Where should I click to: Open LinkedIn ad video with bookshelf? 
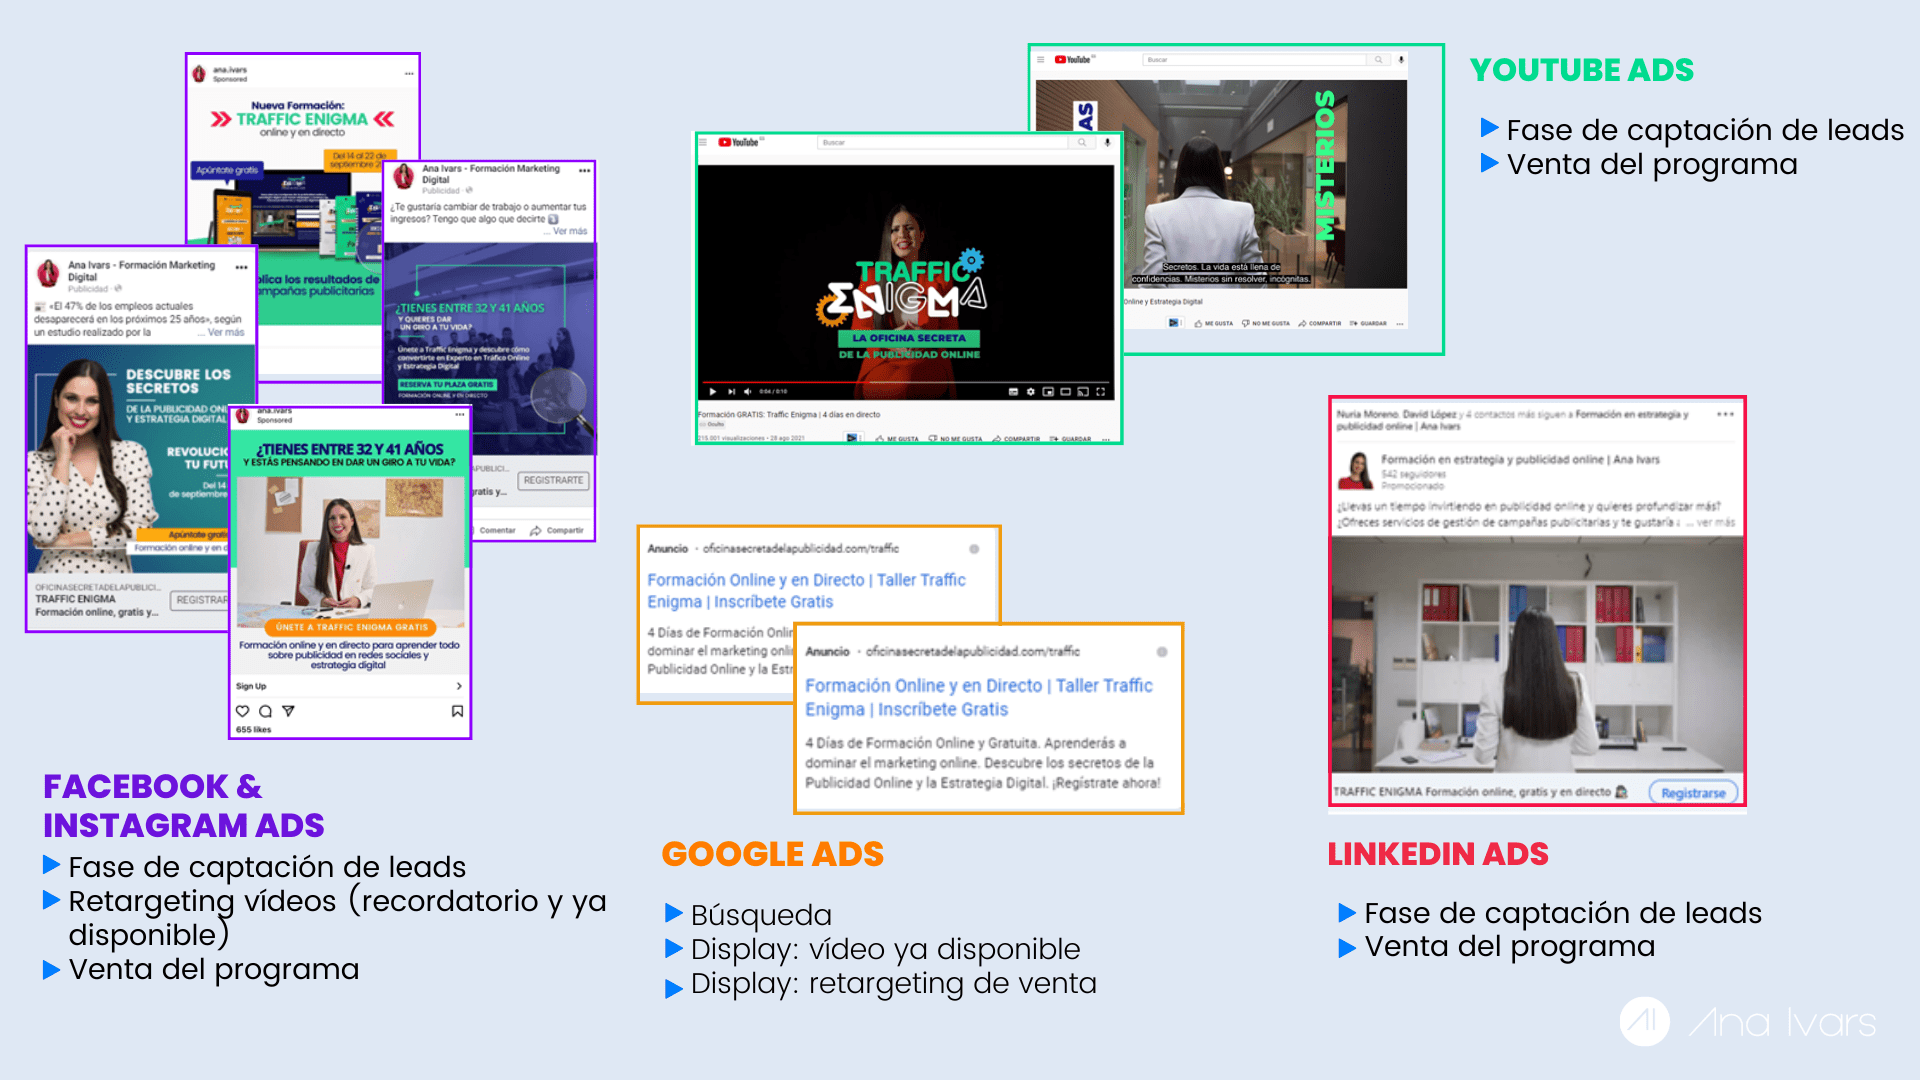(1538, 655)
